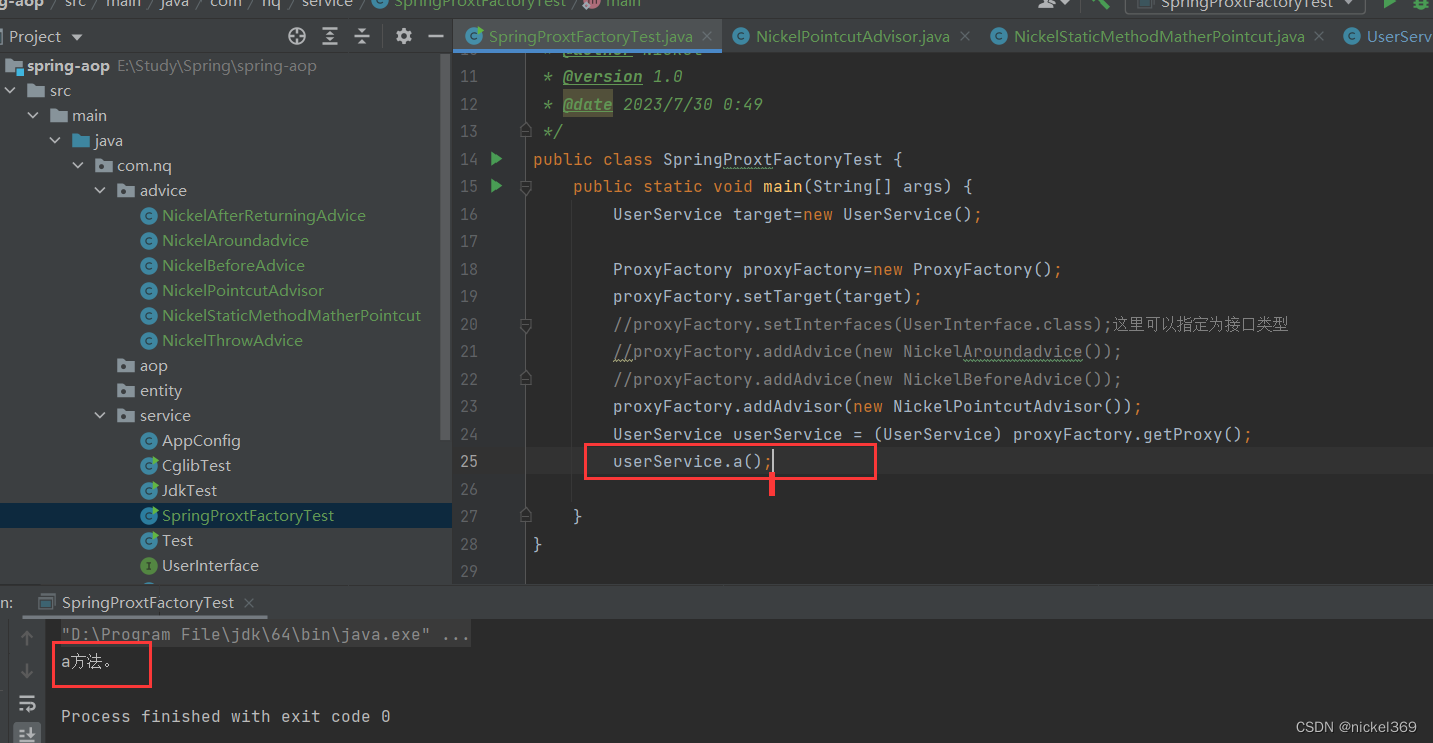Click the advice package folder icon
This screenshot has height=743, width=1433.
125,190
